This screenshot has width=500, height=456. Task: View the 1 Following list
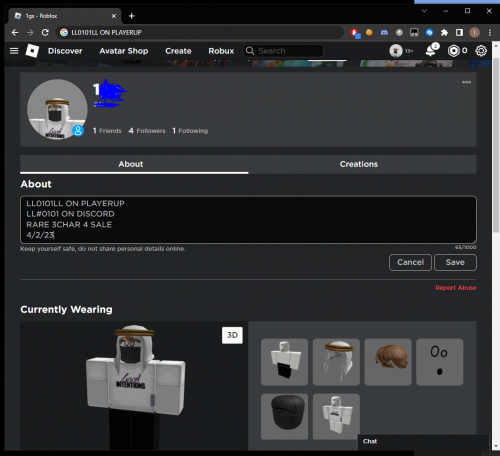click(x=190, y=131)
